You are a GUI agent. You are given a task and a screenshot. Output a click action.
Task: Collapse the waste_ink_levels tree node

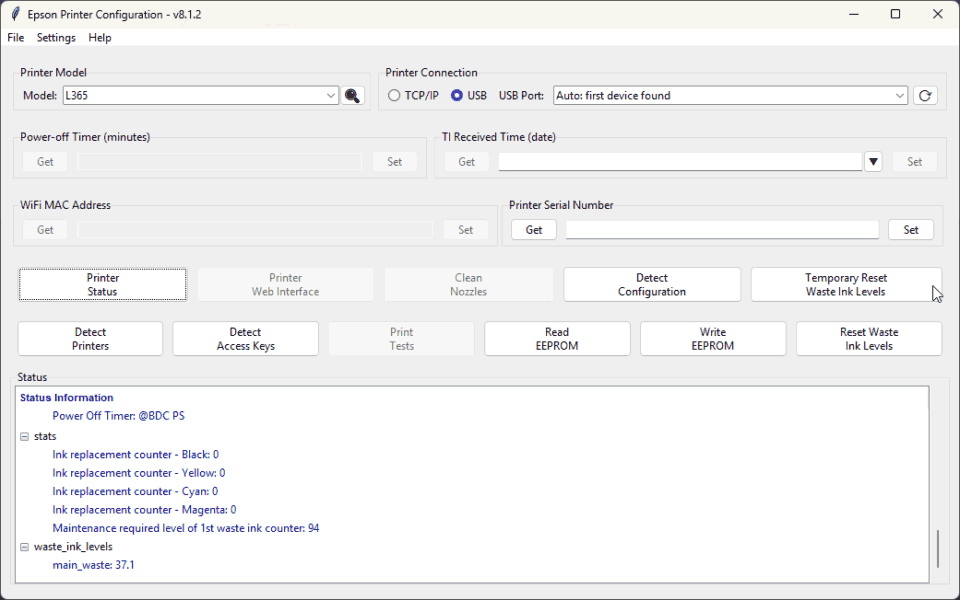[24, 547]
